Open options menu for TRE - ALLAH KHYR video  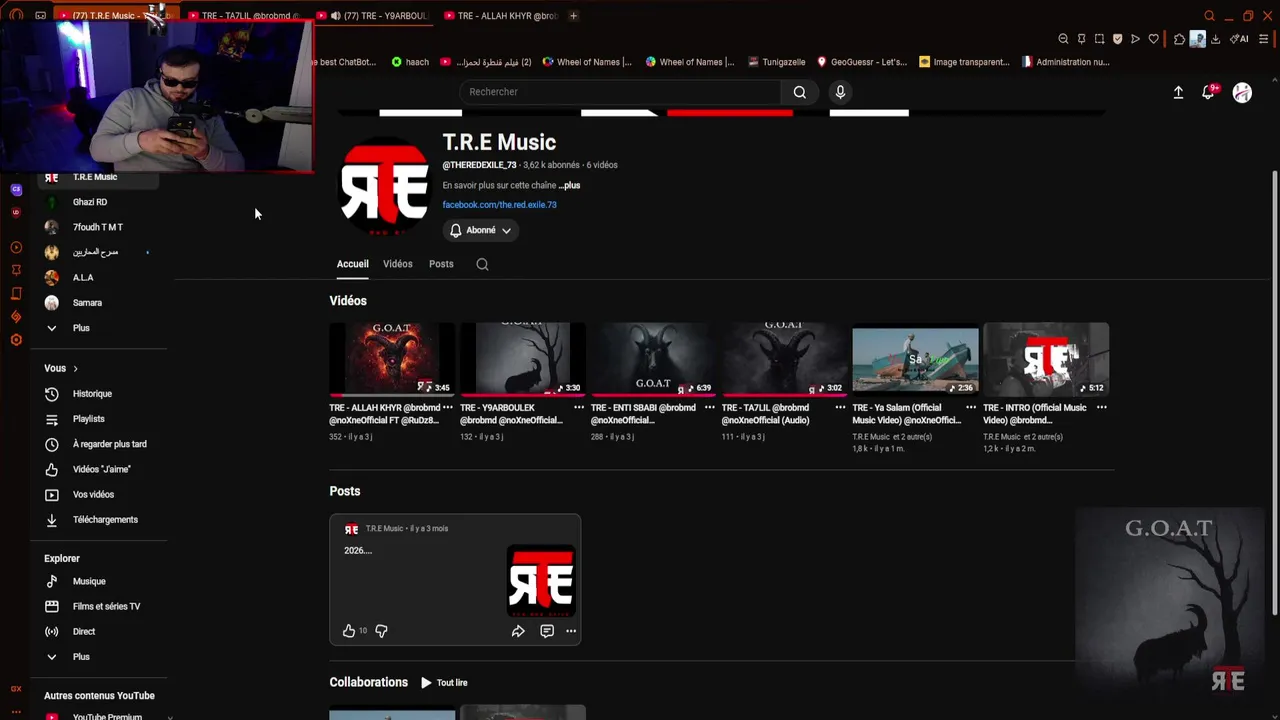(x=447, y=408)
